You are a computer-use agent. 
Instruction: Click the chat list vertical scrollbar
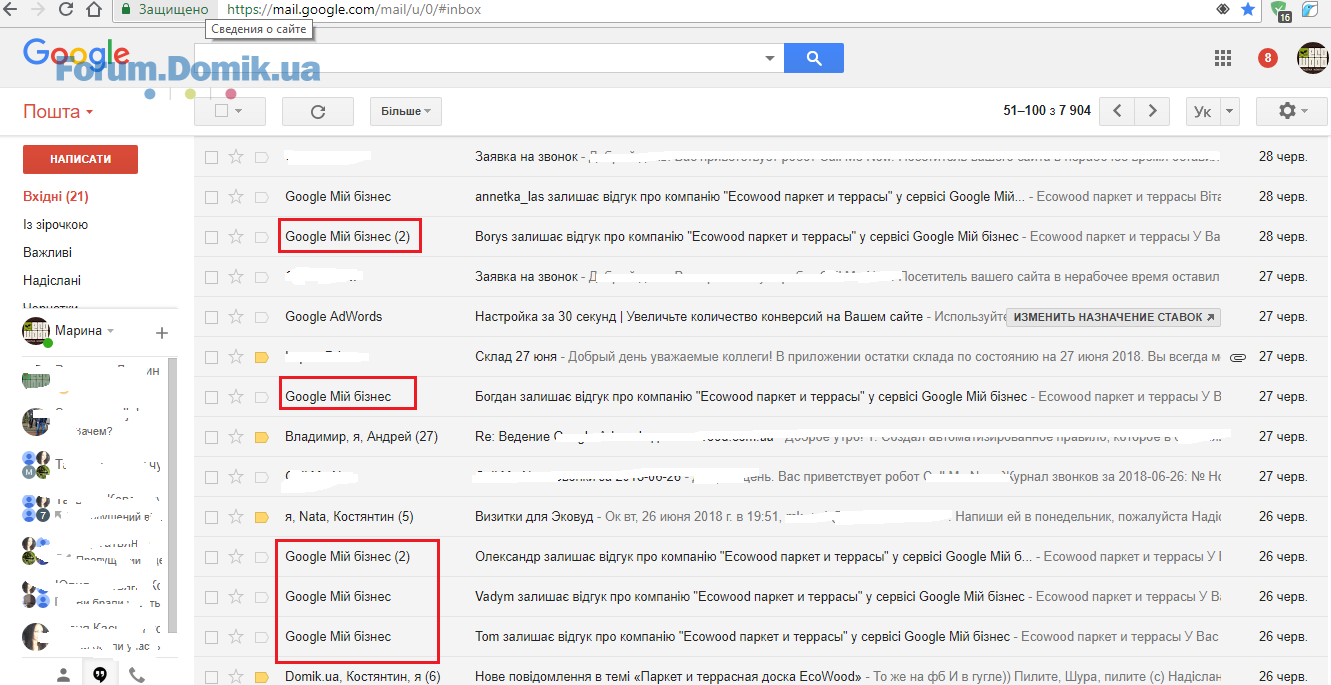[x=172, y=495]
